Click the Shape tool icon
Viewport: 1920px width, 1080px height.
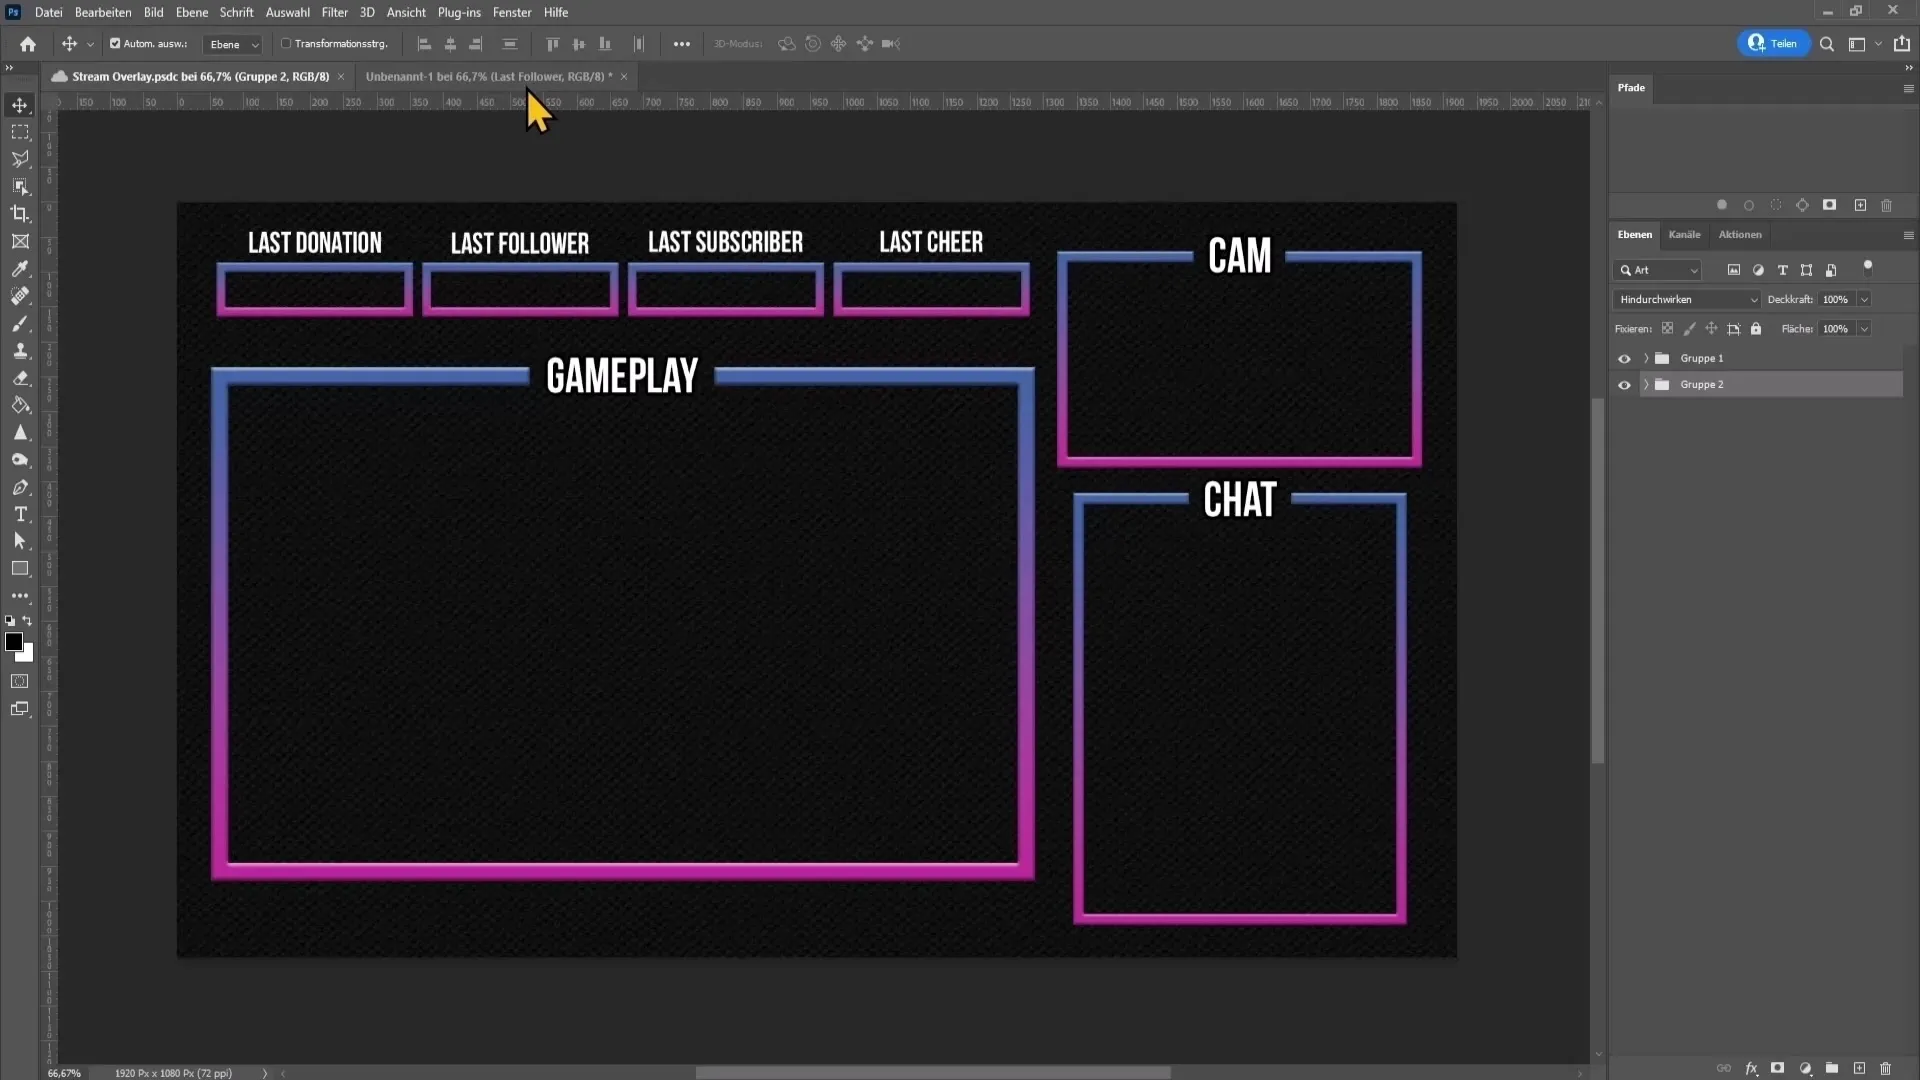pos(20,568)
